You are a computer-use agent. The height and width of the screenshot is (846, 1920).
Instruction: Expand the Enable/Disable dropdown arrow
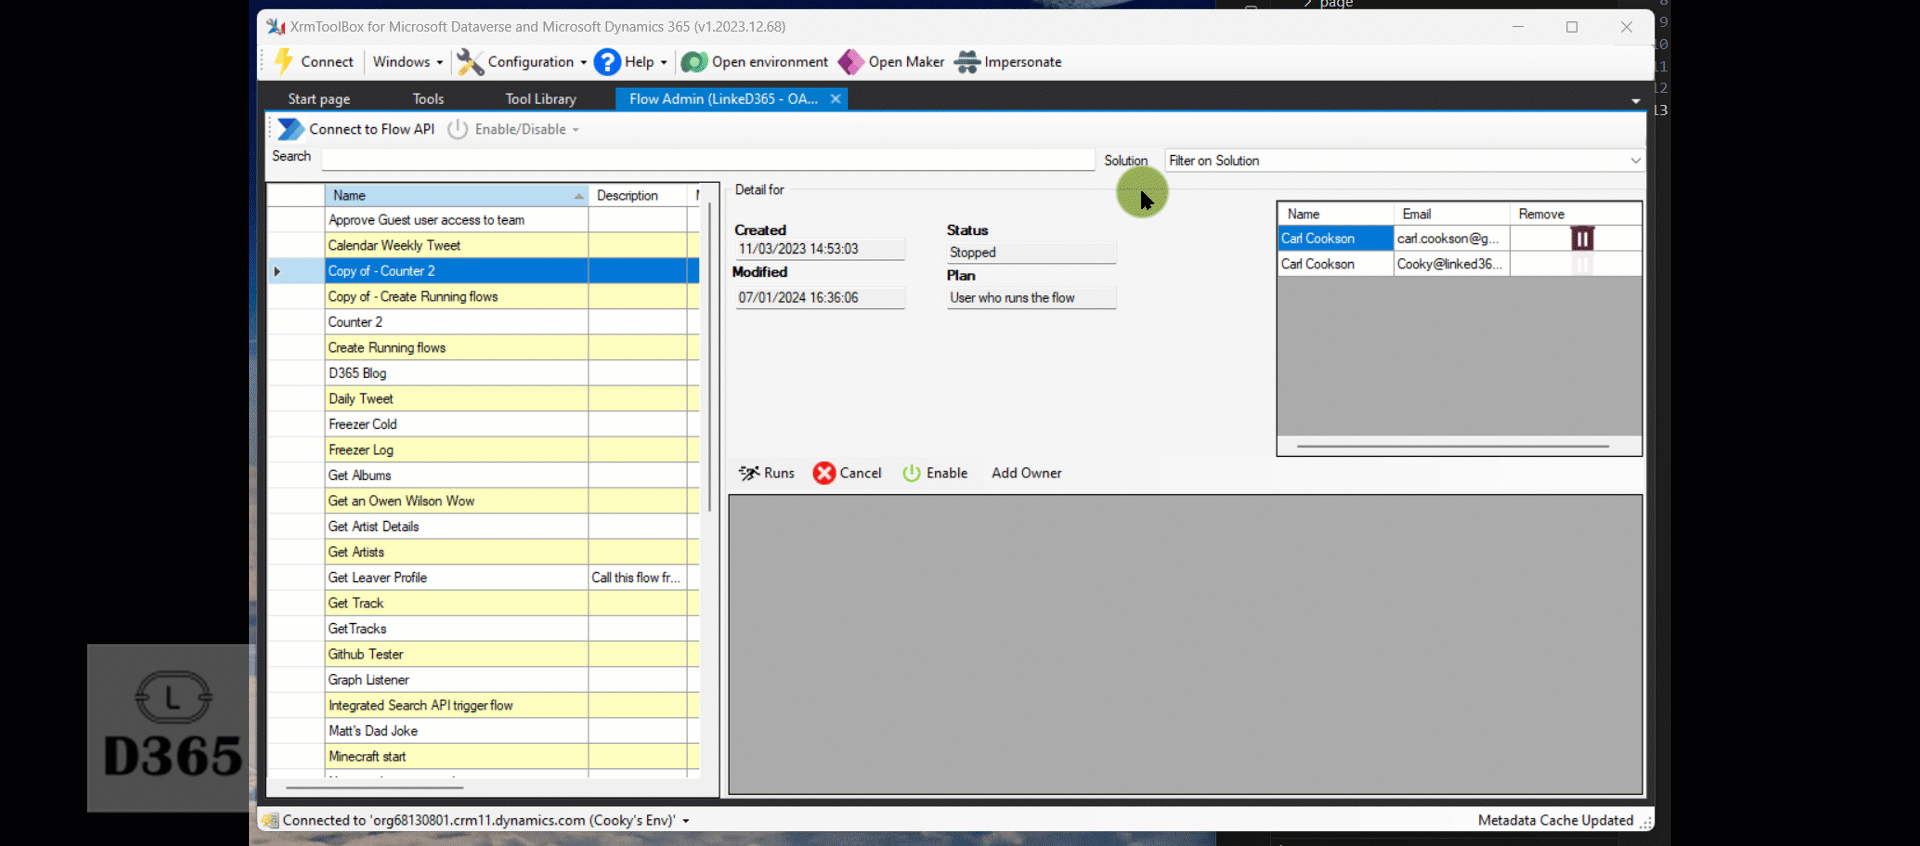point(575,130)
